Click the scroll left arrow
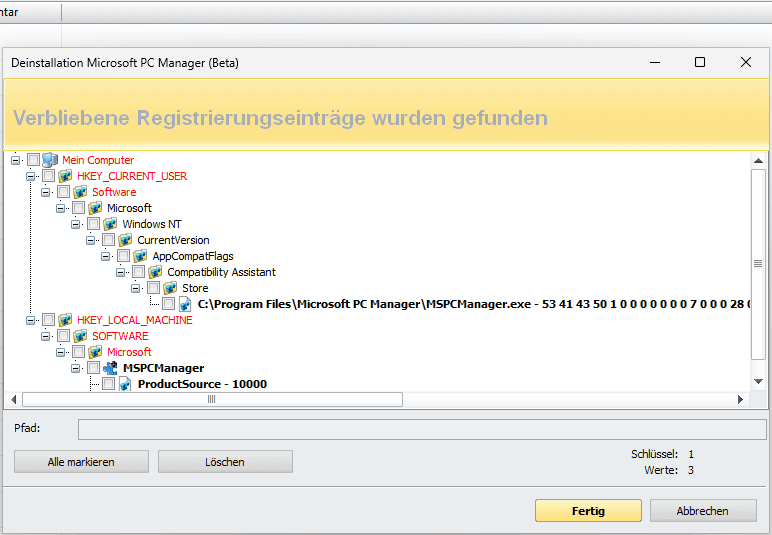772x535 pixels. point(14,399)
